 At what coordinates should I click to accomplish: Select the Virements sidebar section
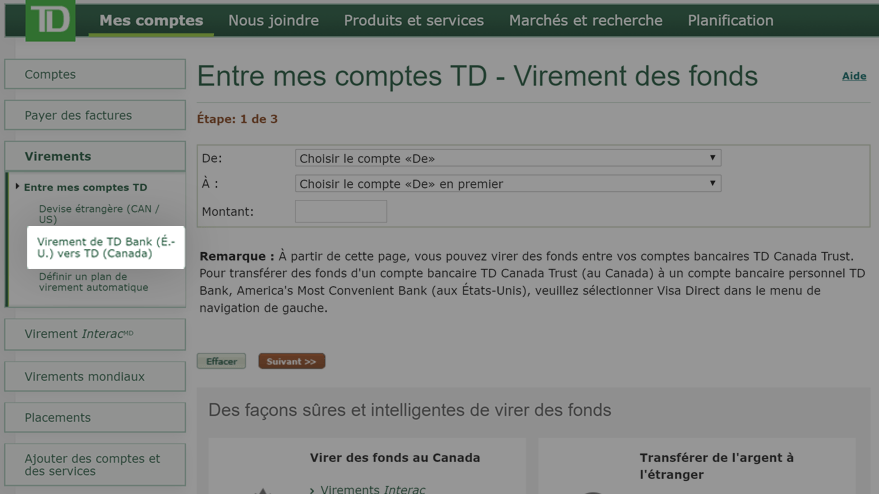95,156
